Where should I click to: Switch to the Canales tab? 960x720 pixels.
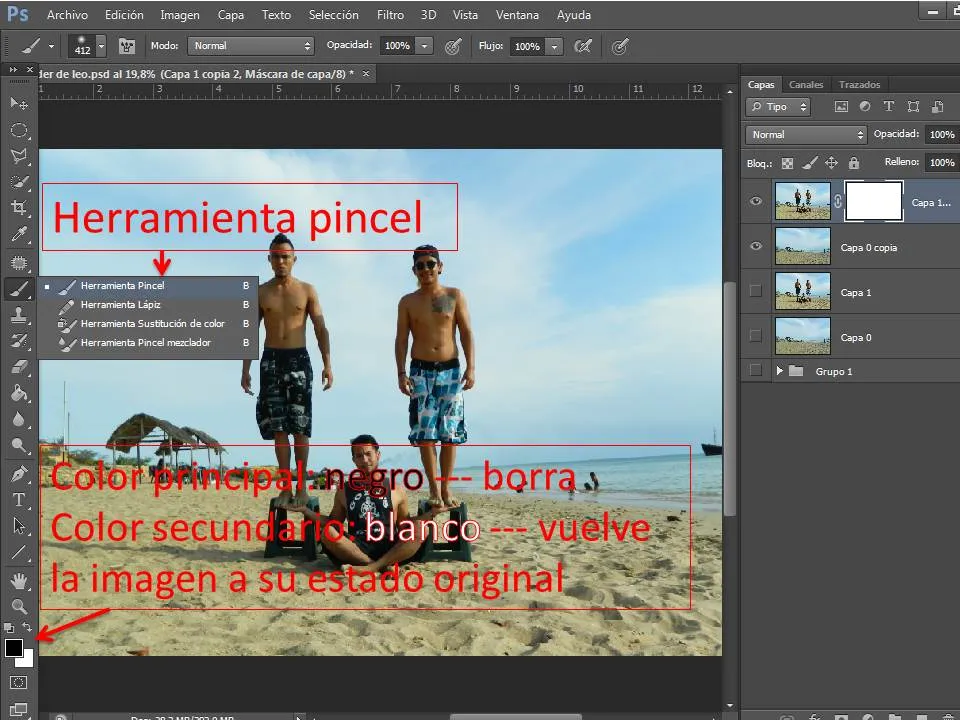806,84
